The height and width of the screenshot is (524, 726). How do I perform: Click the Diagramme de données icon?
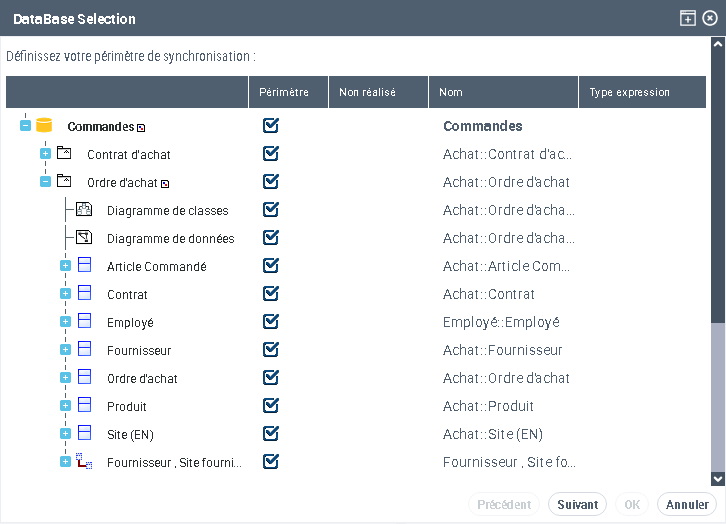84,238
